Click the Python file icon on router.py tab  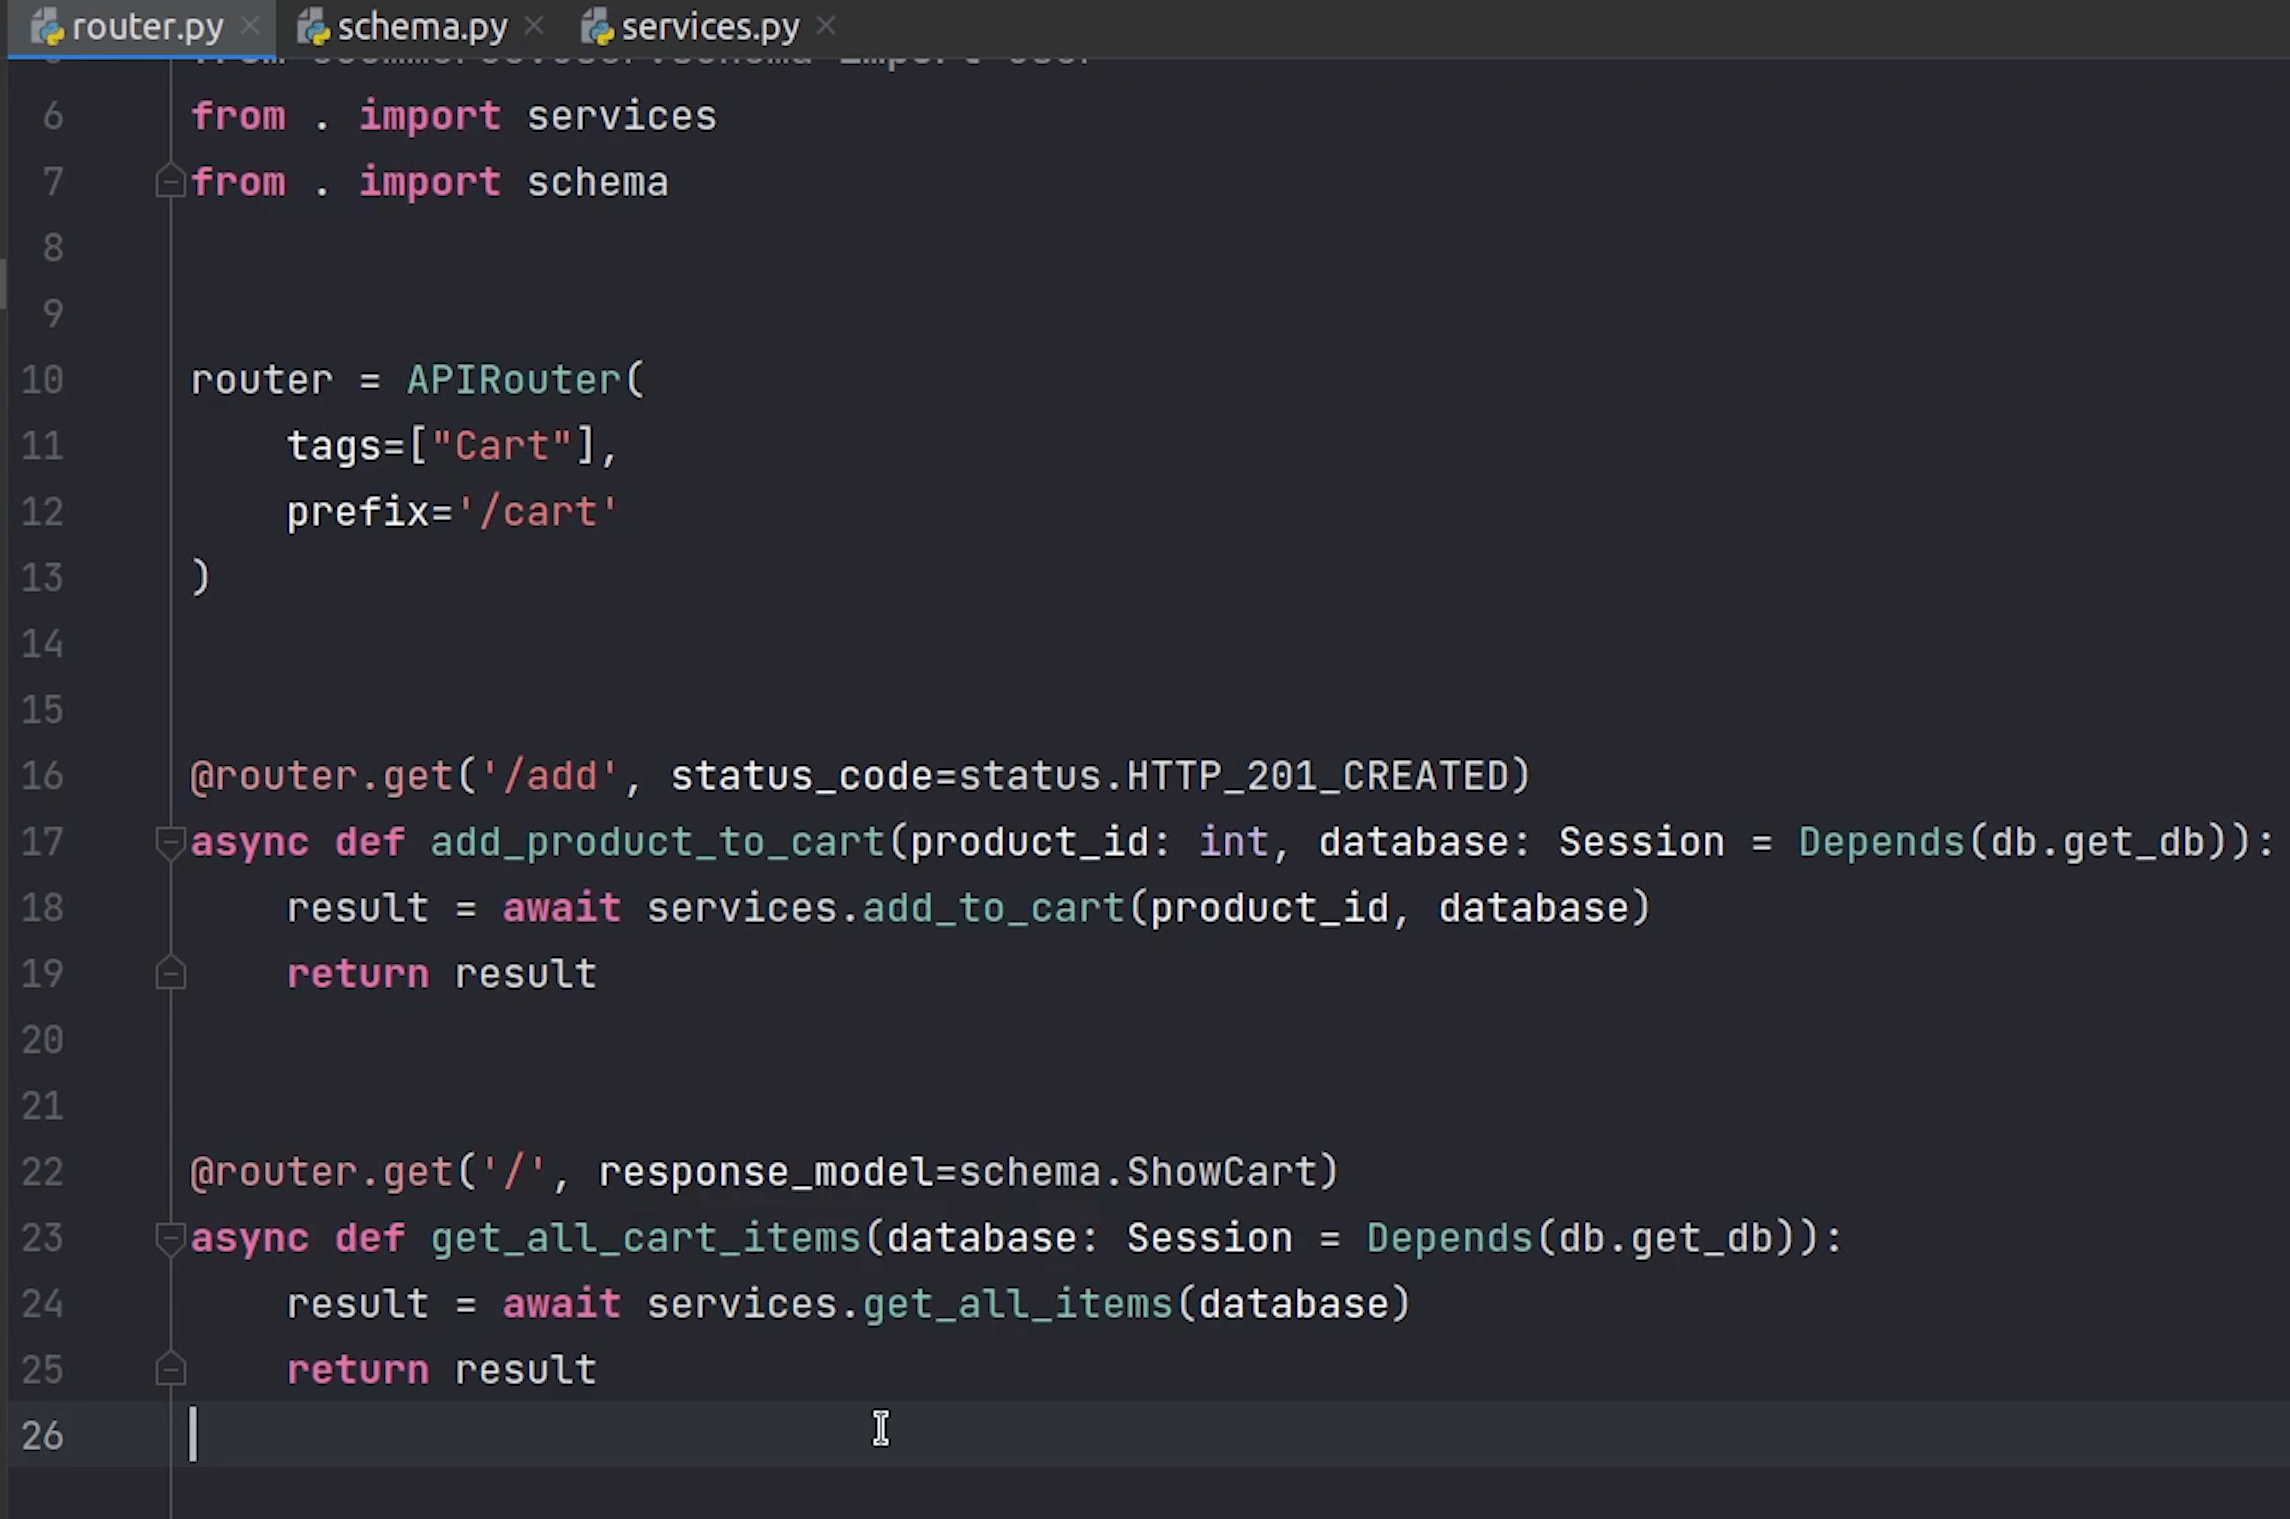[x=47, y=28]
